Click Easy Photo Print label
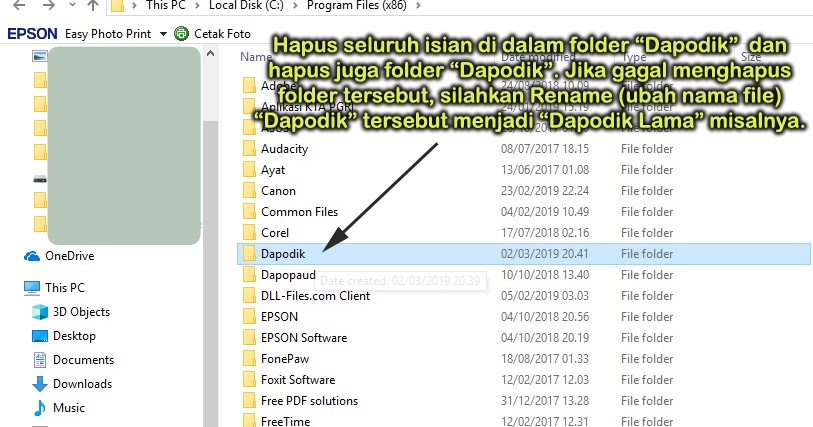 108,34
